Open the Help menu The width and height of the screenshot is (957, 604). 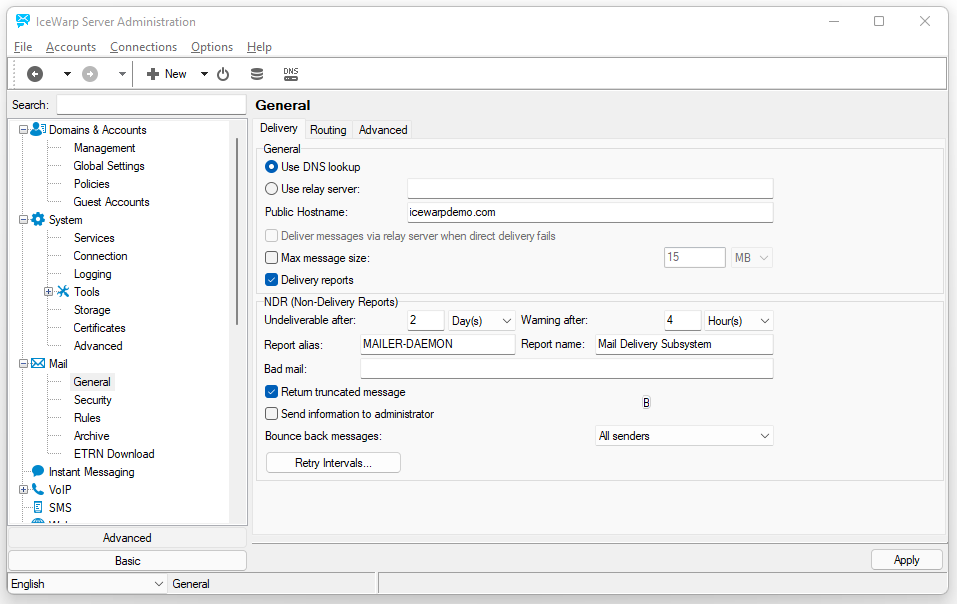(x=259, y=47)
